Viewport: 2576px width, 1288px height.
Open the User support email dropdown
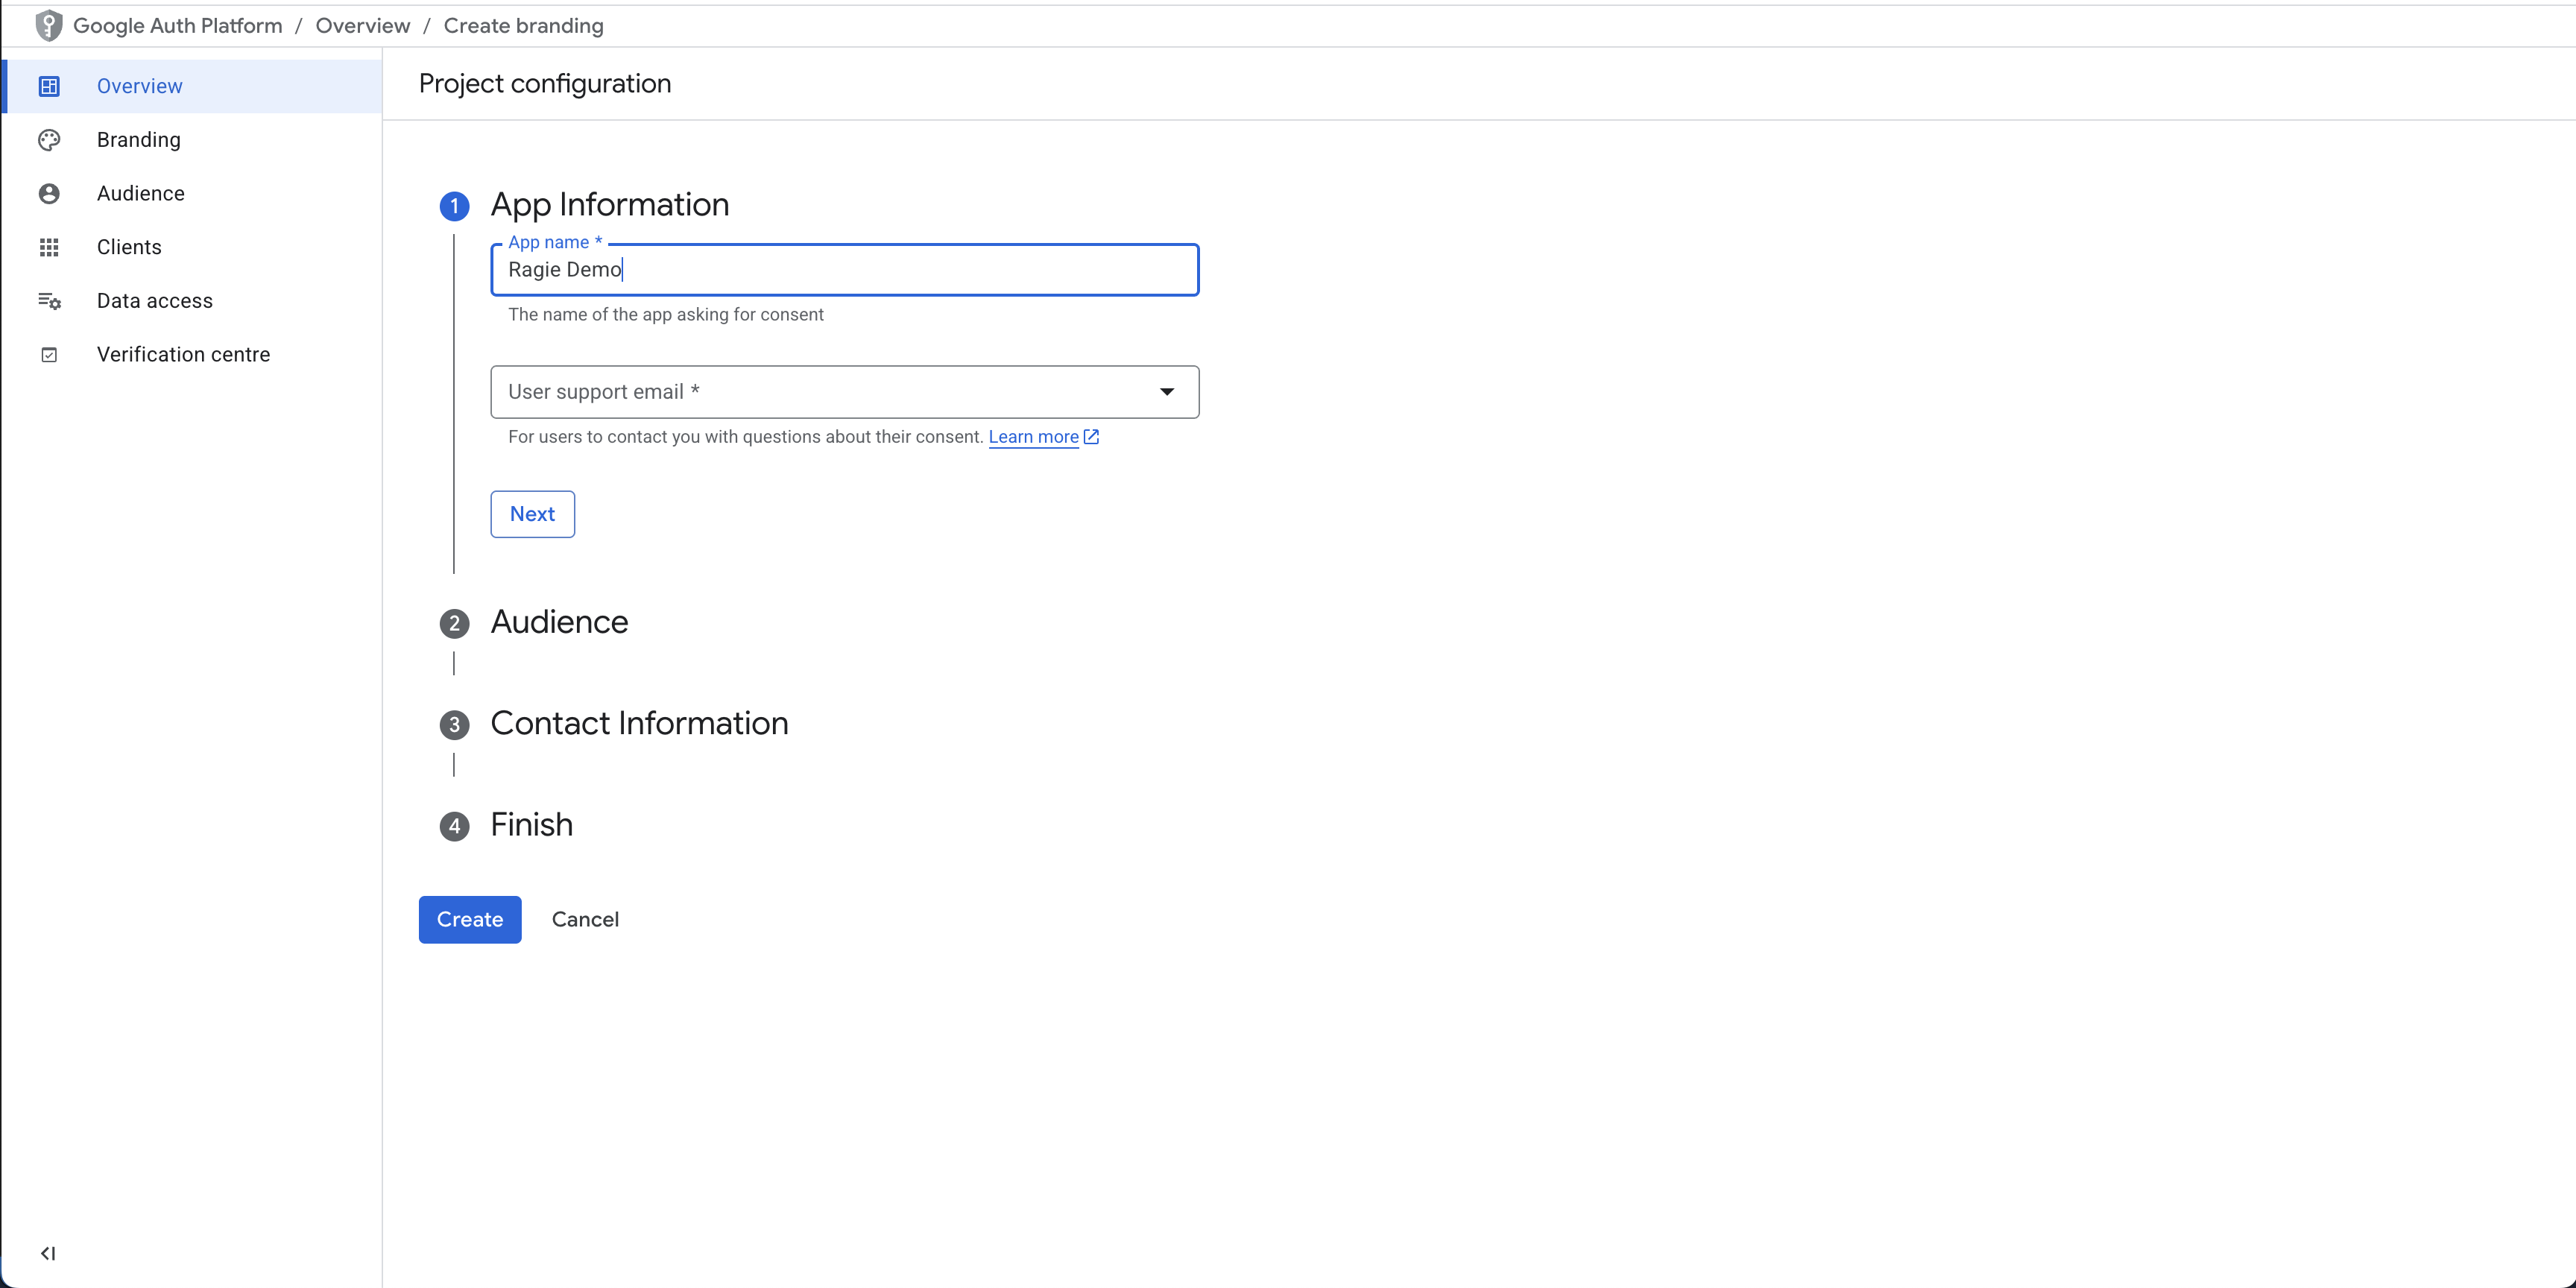pos(844,392)
